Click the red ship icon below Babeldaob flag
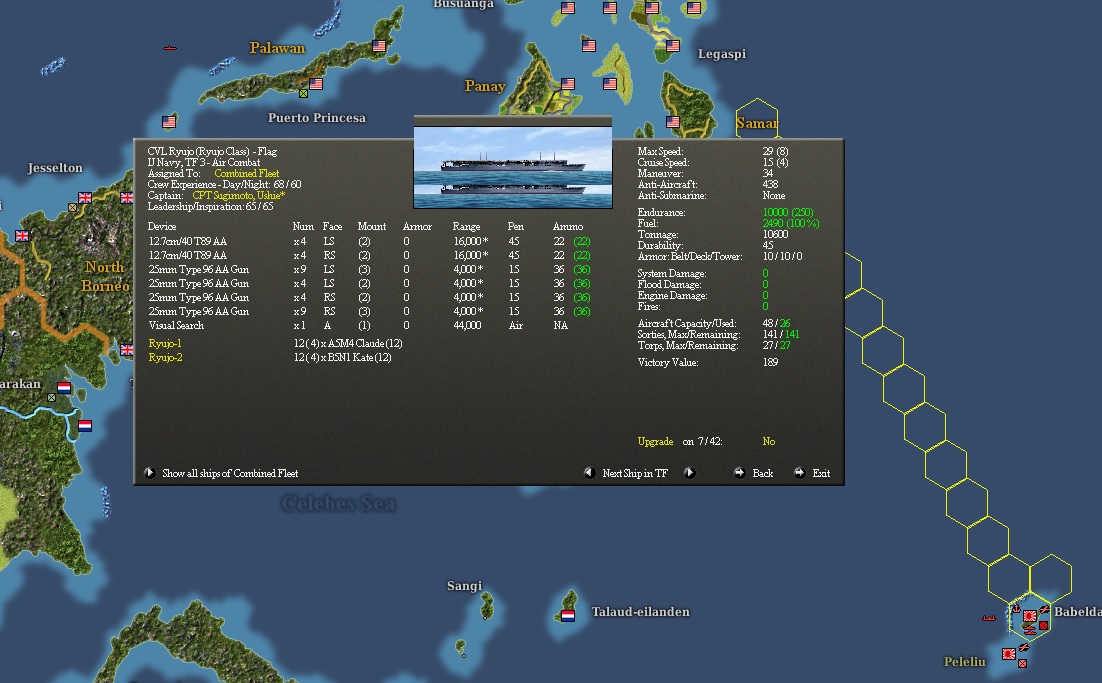1102x683 pixels. point(1030,630)
